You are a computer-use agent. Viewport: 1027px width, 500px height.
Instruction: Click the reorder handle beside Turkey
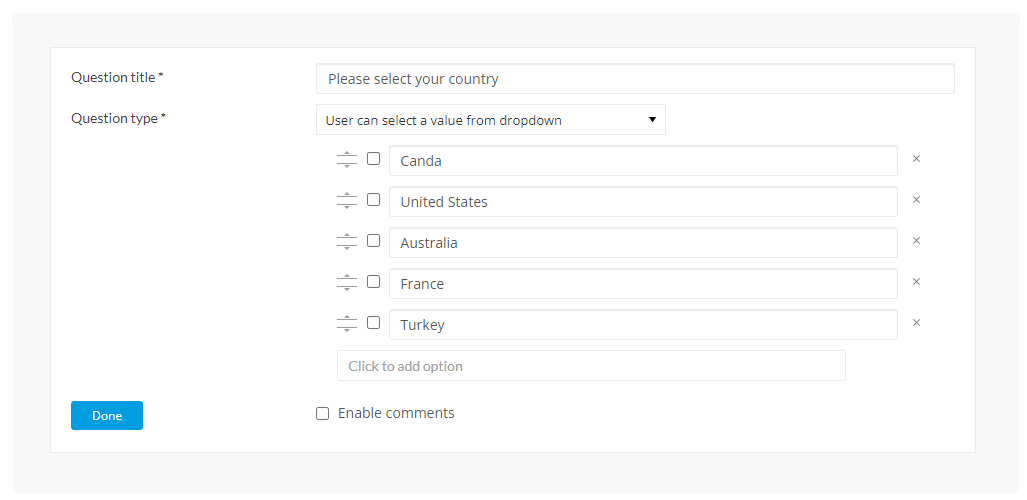[x=346, y=323]
